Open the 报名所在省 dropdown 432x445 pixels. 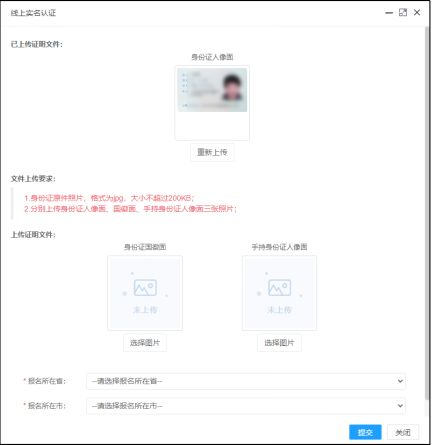click(246, 381)
